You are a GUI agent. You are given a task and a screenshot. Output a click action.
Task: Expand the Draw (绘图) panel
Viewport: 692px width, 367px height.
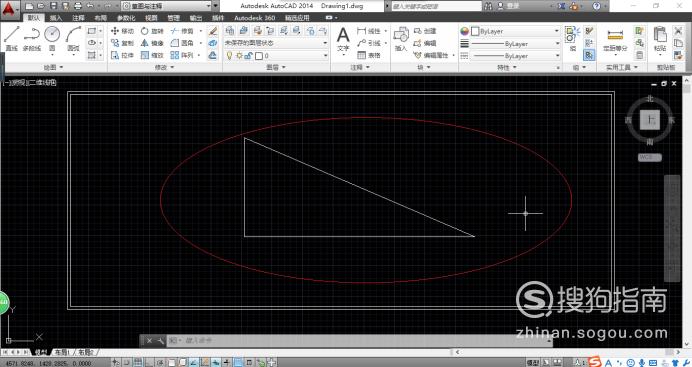click(54, 67)
